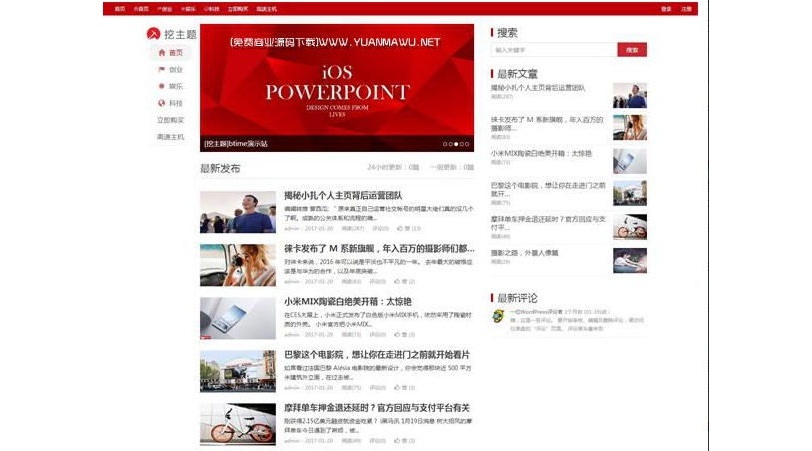Open sidebar 最新文章 link 徕卡发布了 M 系新旗舰

(x=547, y=123)
